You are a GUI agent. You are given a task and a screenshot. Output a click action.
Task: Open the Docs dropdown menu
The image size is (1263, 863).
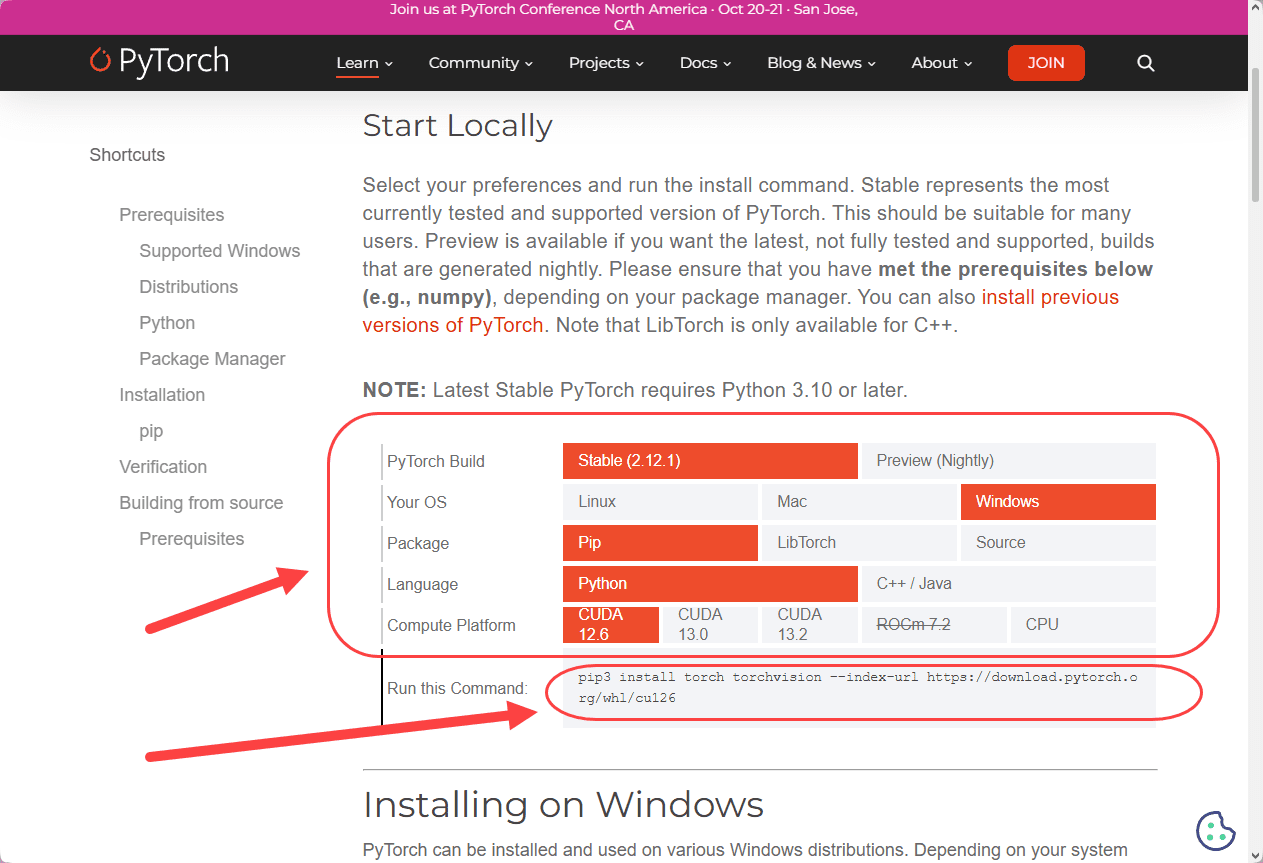tap(706, 63)
